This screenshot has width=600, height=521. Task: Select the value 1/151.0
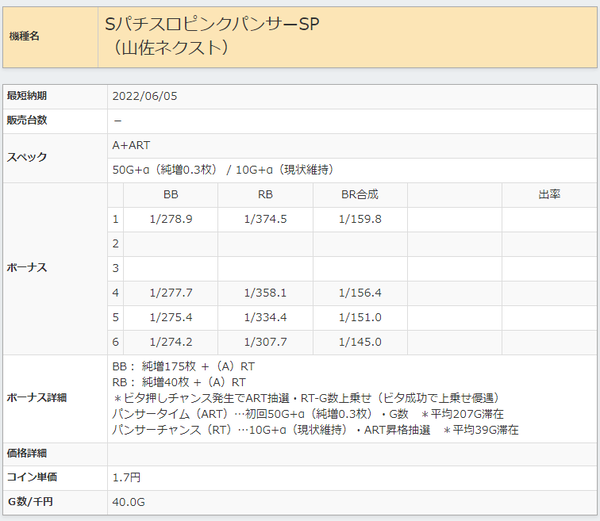point(360,317)
